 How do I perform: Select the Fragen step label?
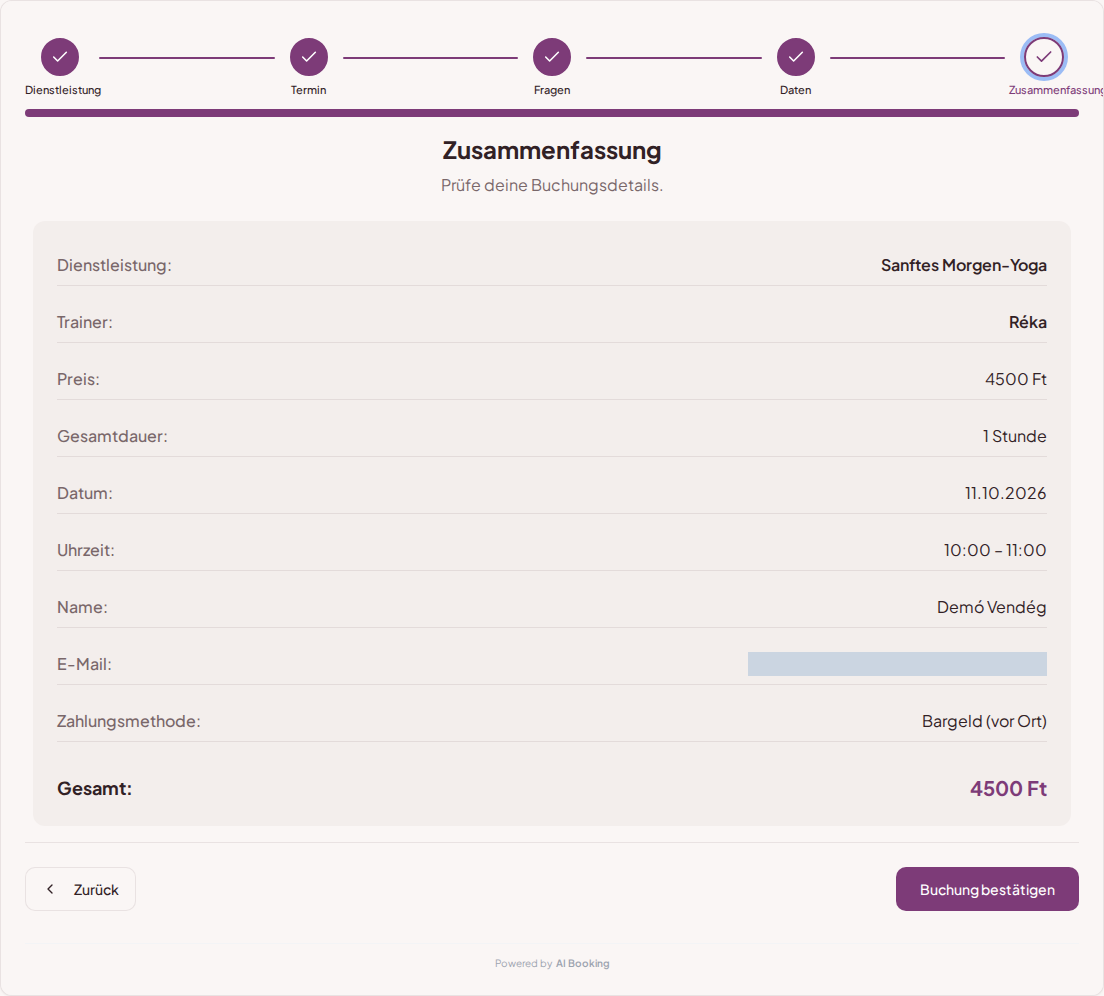point(552,90)
